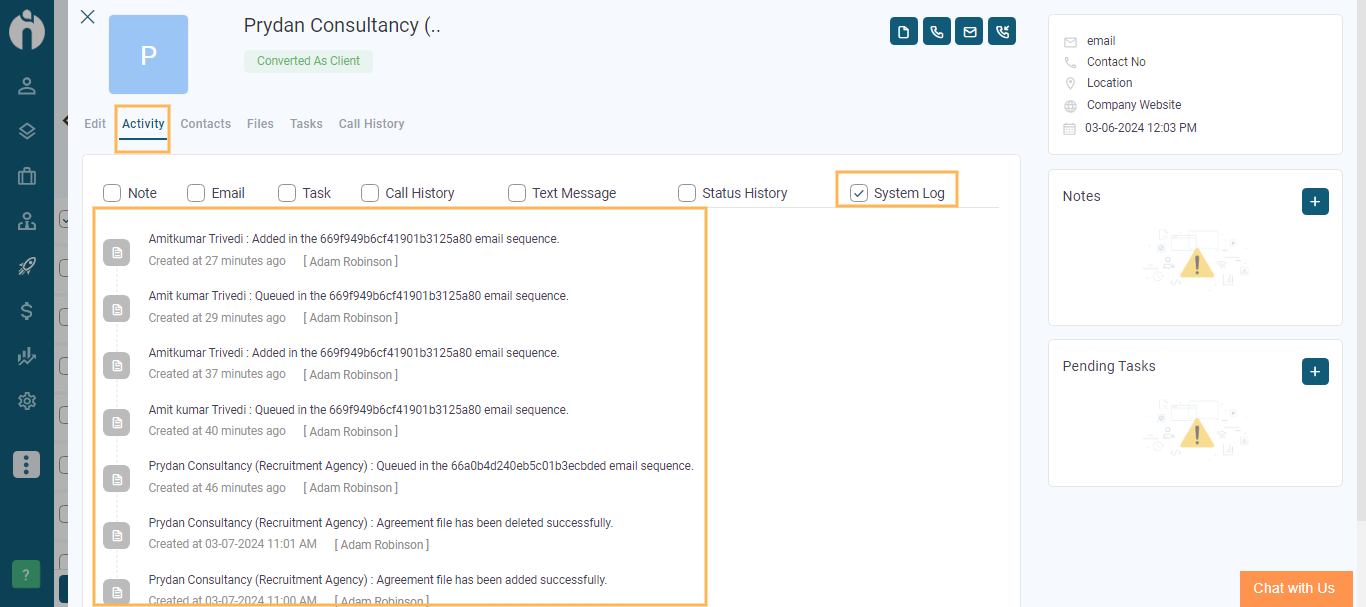Image resolution: width=1366 pixels, height=607 pixels.
Task: Tick the Text Message filter checkbox
Action: pos(517,193)
